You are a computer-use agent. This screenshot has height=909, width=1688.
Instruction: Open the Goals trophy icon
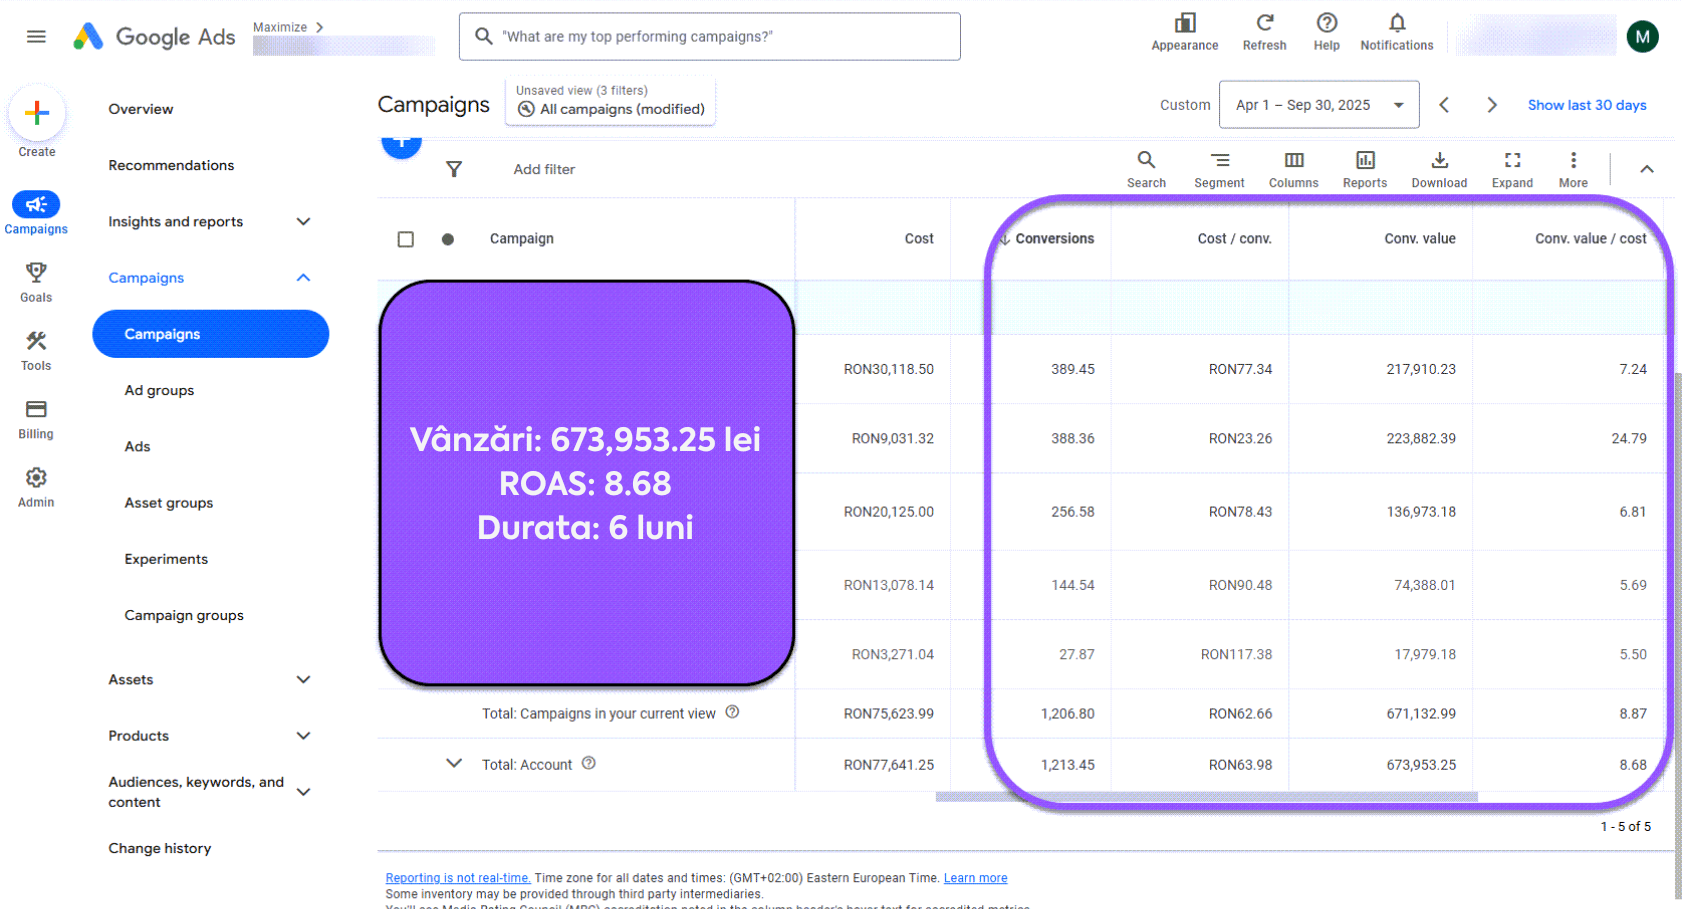pyautogui.click(x=36, y=273)
